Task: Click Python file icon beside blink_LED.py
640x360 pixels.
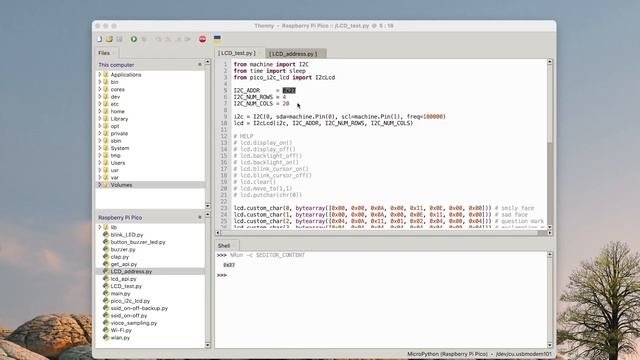Action: click(x=106, y=235)
